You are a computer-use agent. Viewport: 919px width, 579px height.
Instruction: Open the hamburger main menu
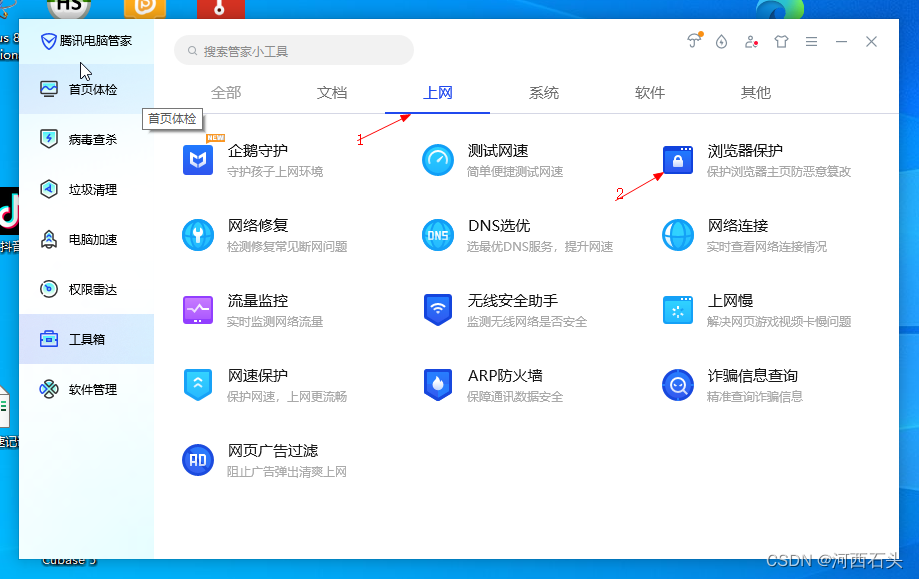tap(811, 42)
